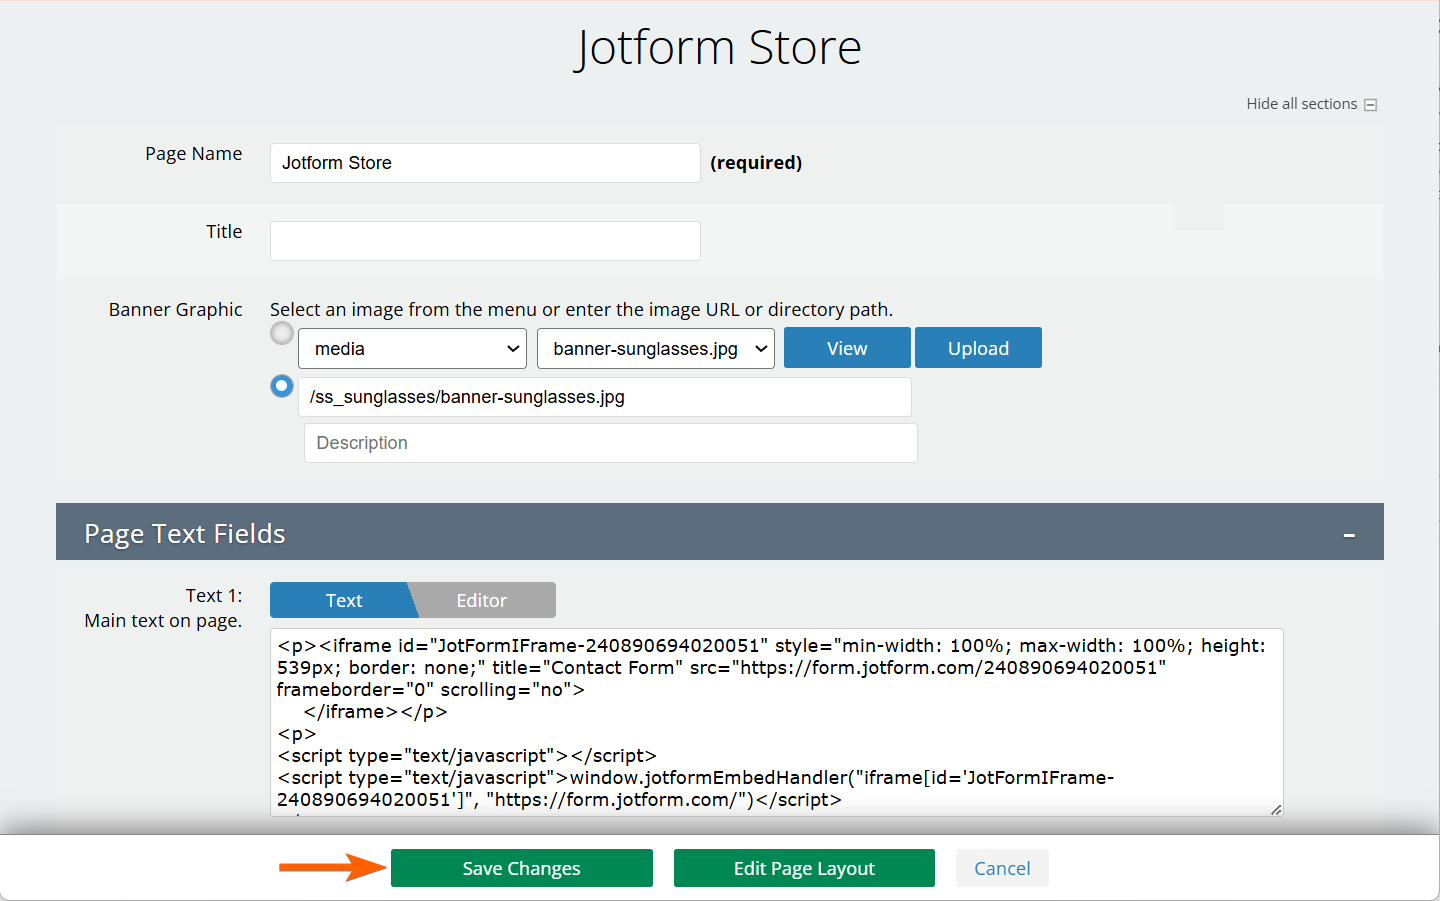Click the Hide all sections link text
The width and height of the screenshot is (1440, 901).
coord(1301,104)
